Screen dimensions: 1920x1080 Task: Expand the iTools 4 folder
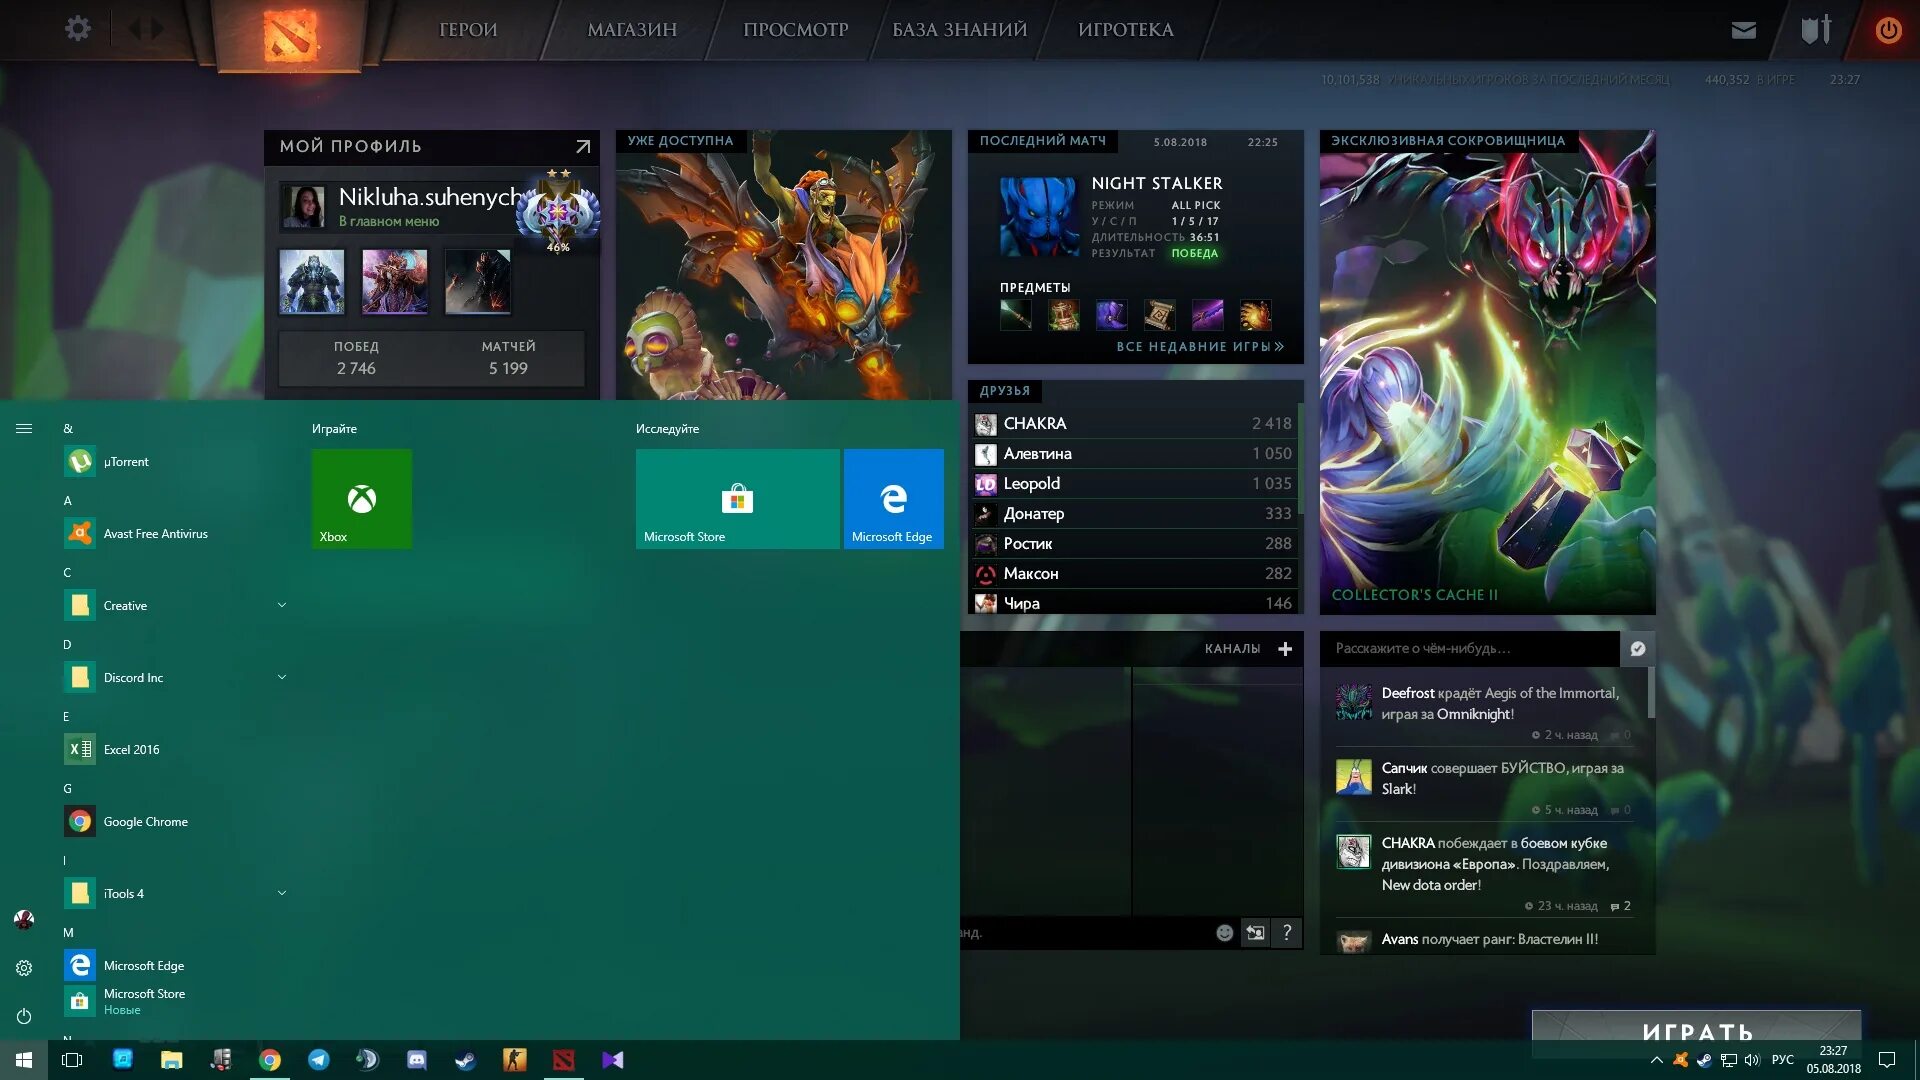point(281,894)
